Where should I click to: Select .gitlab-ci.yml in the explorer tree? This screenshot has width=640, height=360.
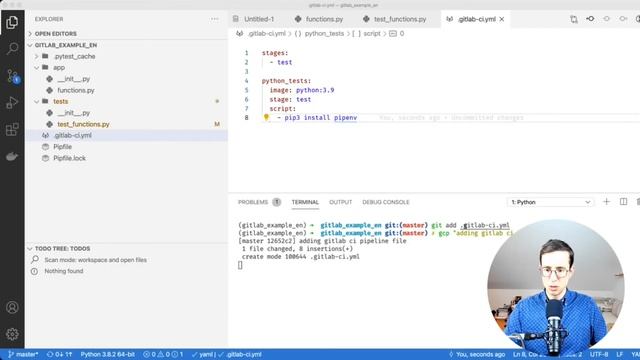(x=127, y=135)
